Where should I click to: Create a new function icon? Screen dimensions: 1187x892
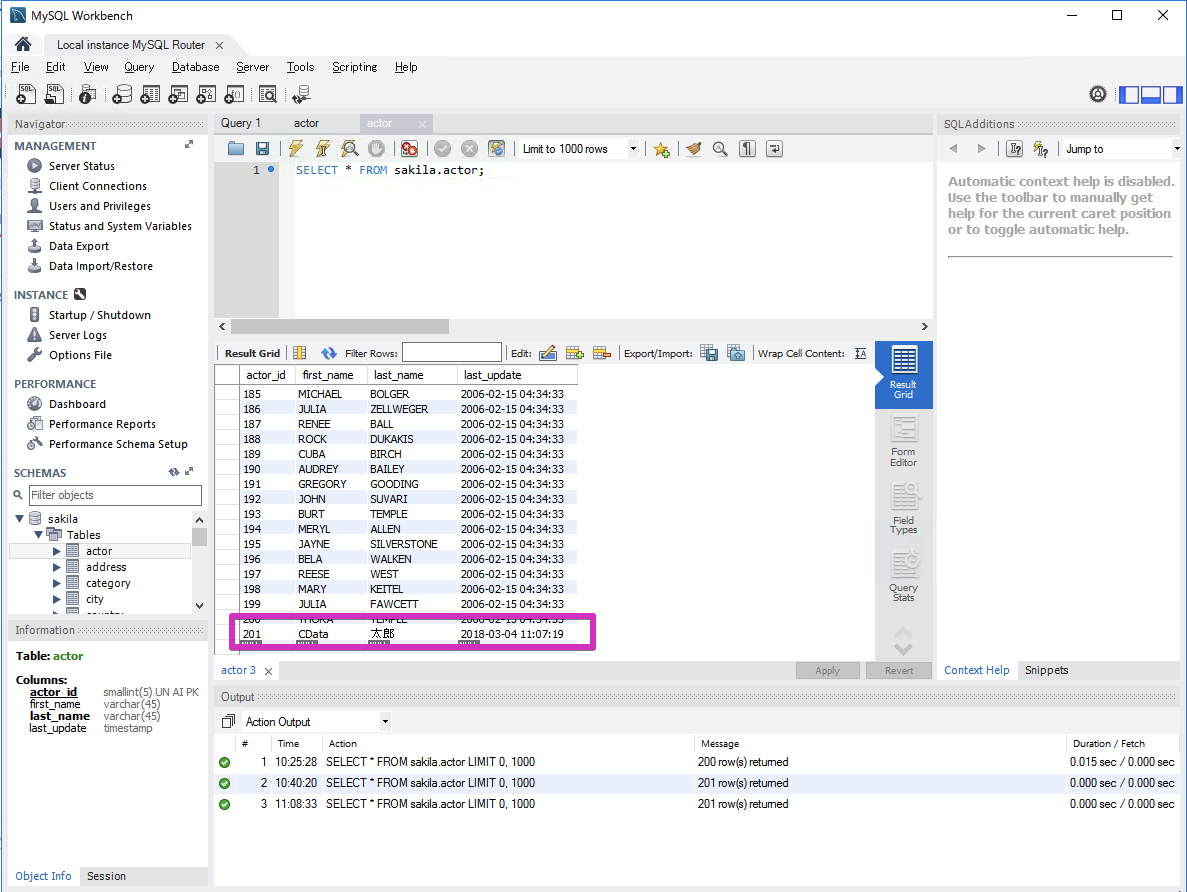click(x=235, y=94)
